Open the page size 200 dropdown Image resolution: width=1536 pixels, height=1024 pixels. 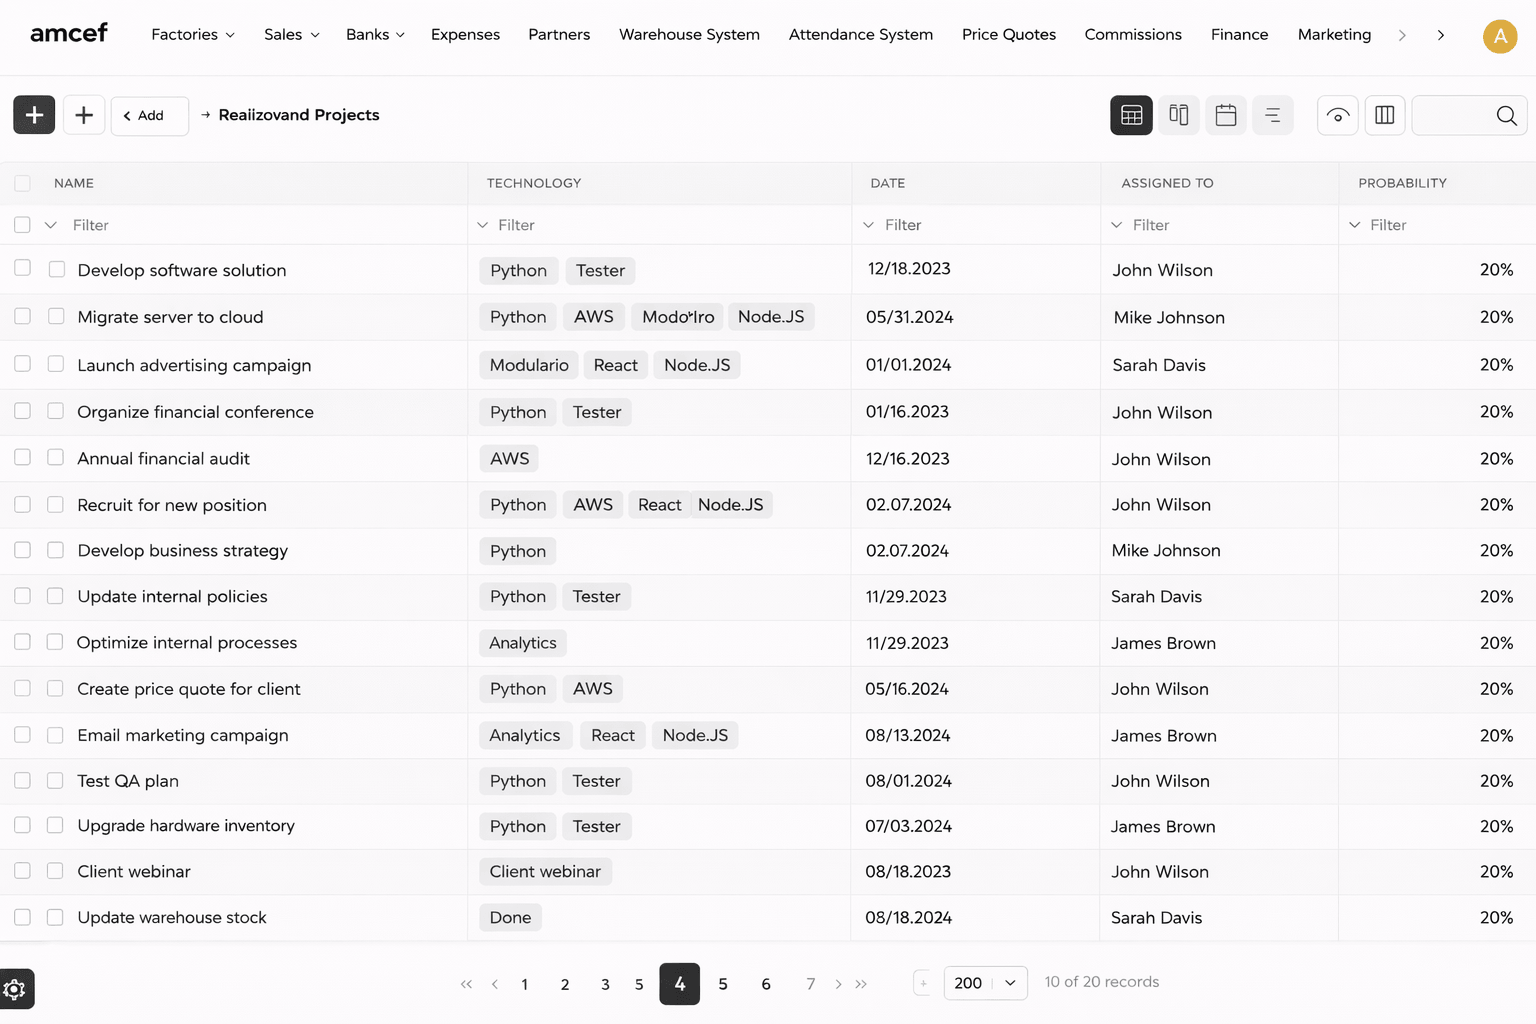pos(984,983)
